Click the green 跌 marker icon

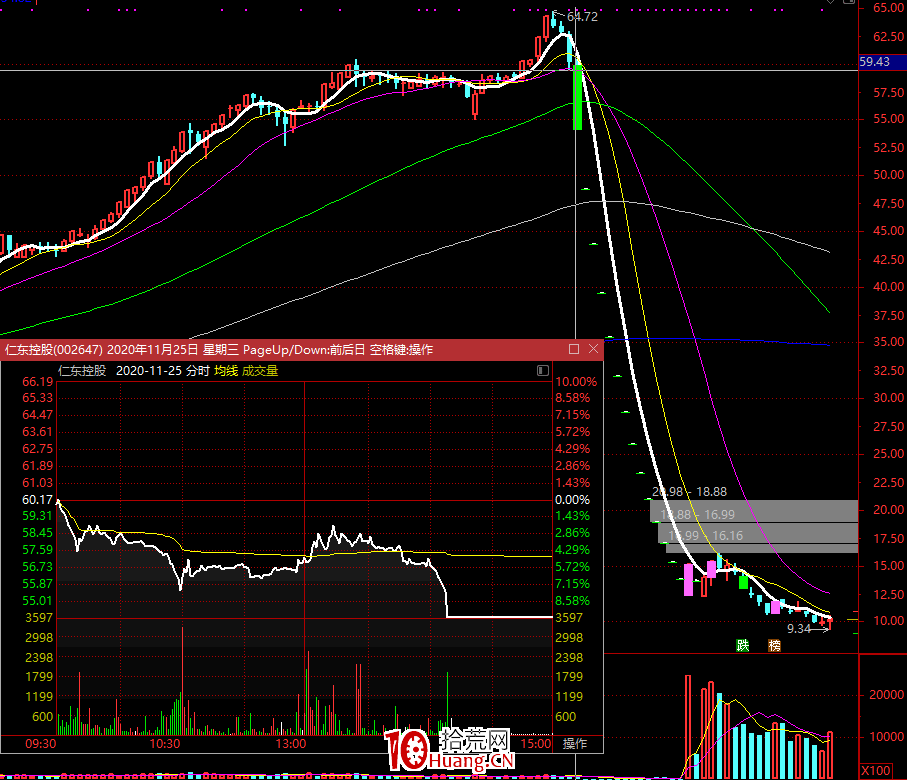point(743,645)
